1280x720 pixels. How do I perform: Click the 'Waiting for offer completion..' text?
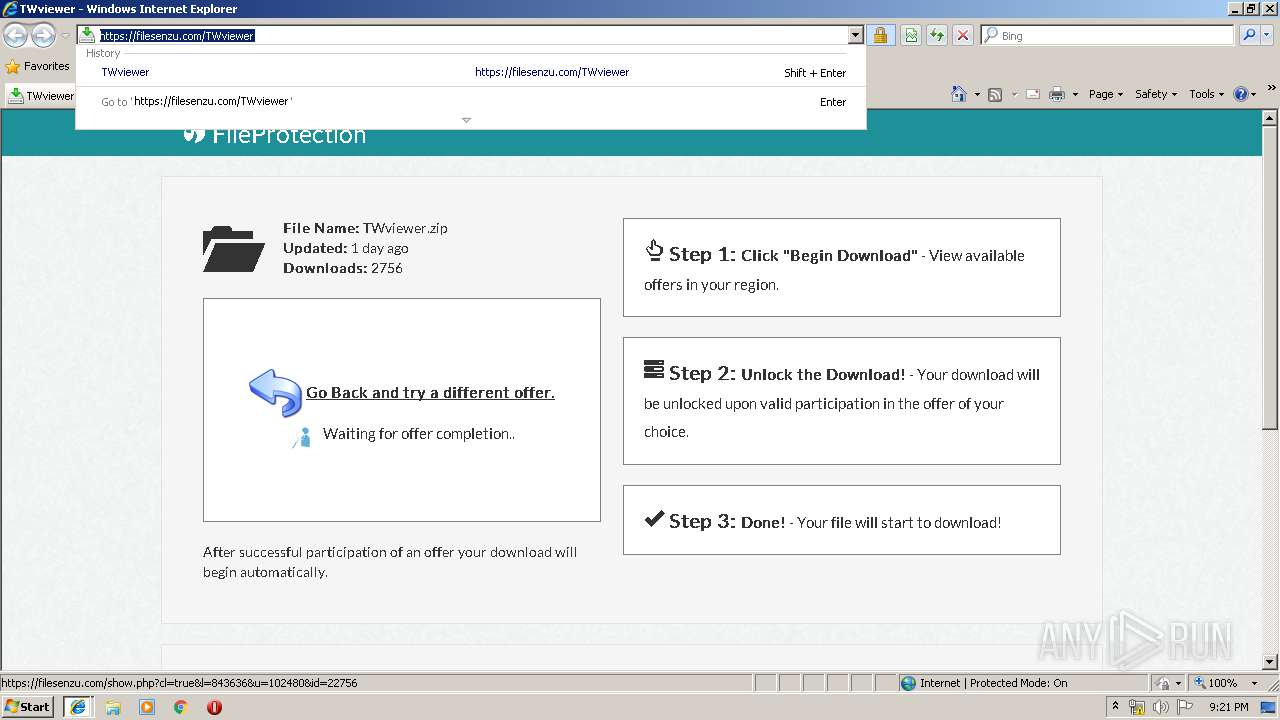coord(419,434)
